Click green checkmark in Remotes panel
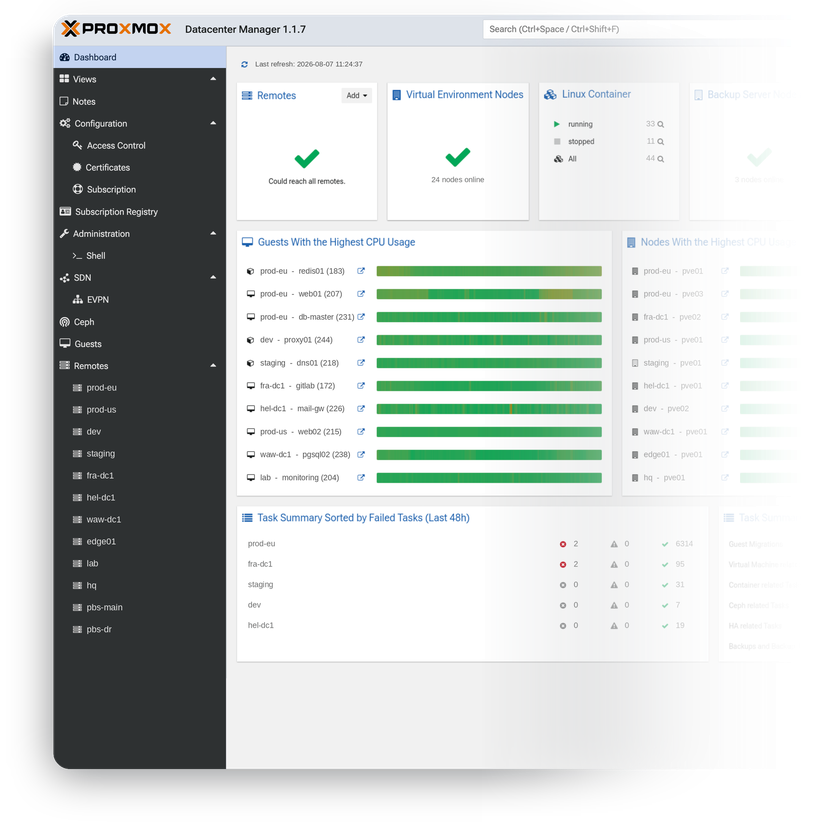This screenshot has width=840, height=836. point(307,159)
